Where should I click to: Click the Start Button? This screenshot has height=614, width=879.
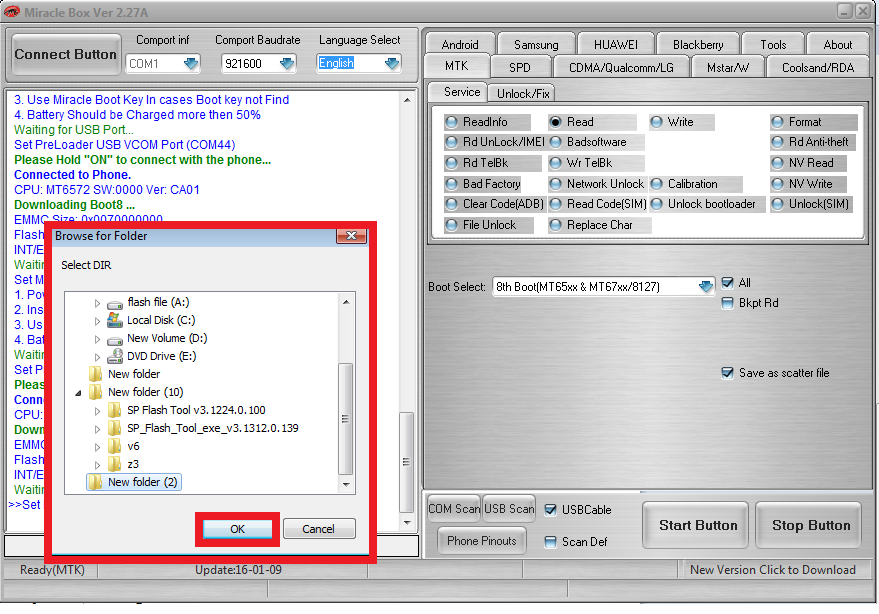698,525
